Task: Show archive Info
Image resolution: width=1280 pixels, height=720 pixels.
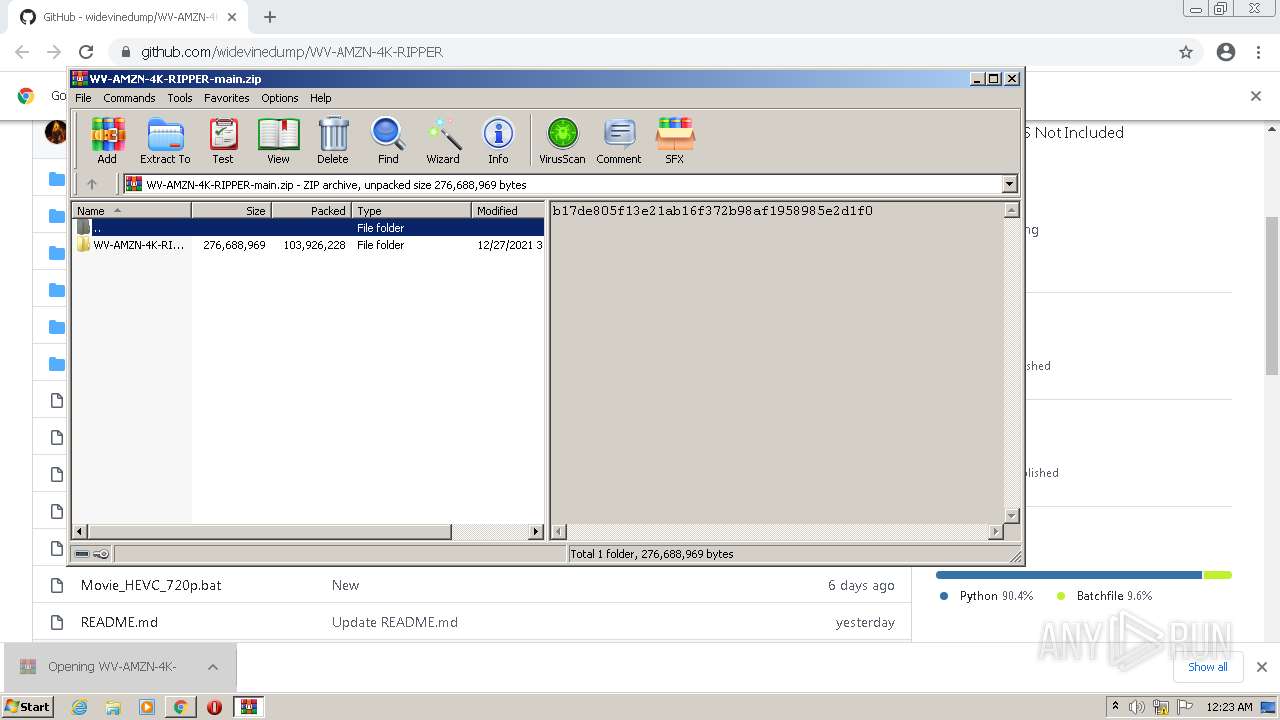Action: [498, 140]
